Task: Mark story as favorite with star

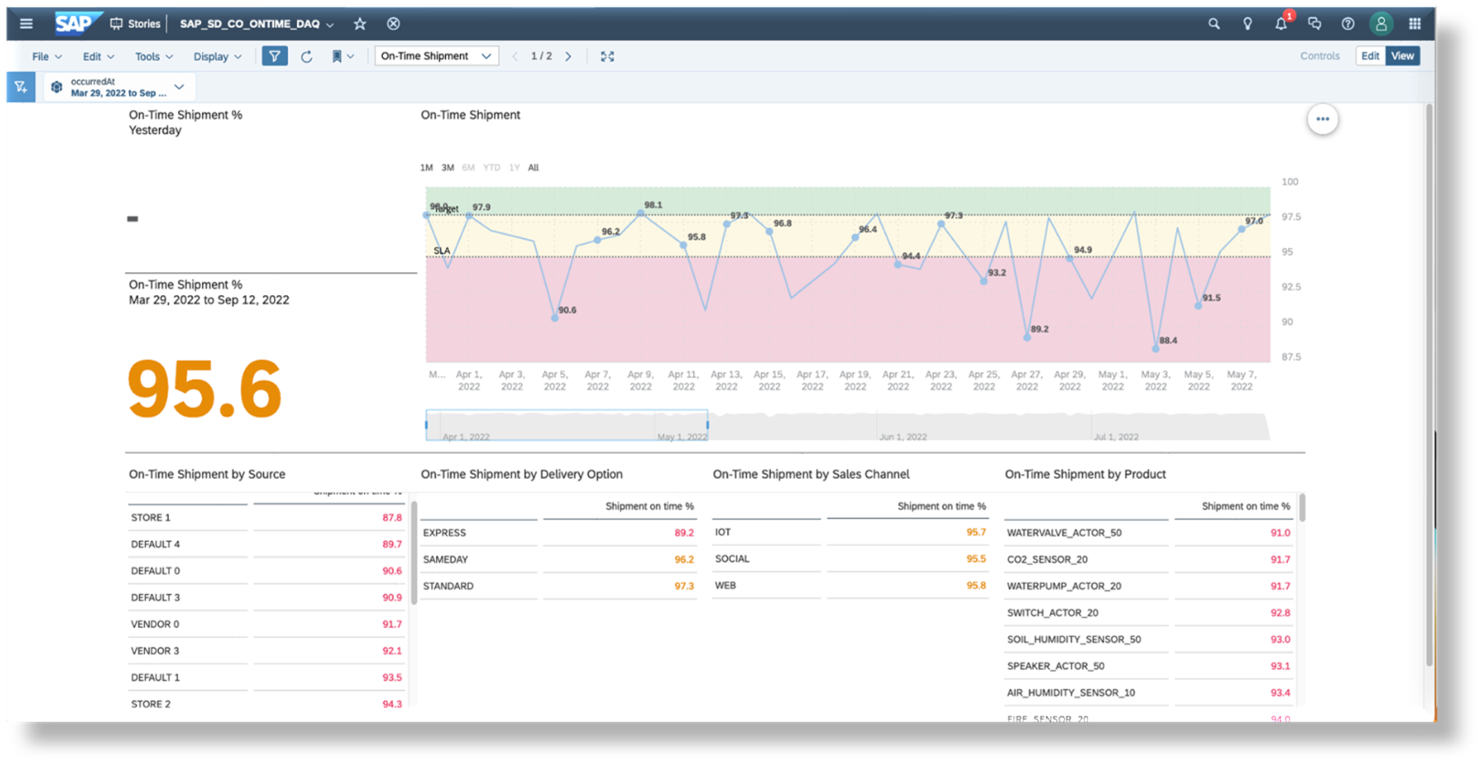Action: click(x=360, y=24)
